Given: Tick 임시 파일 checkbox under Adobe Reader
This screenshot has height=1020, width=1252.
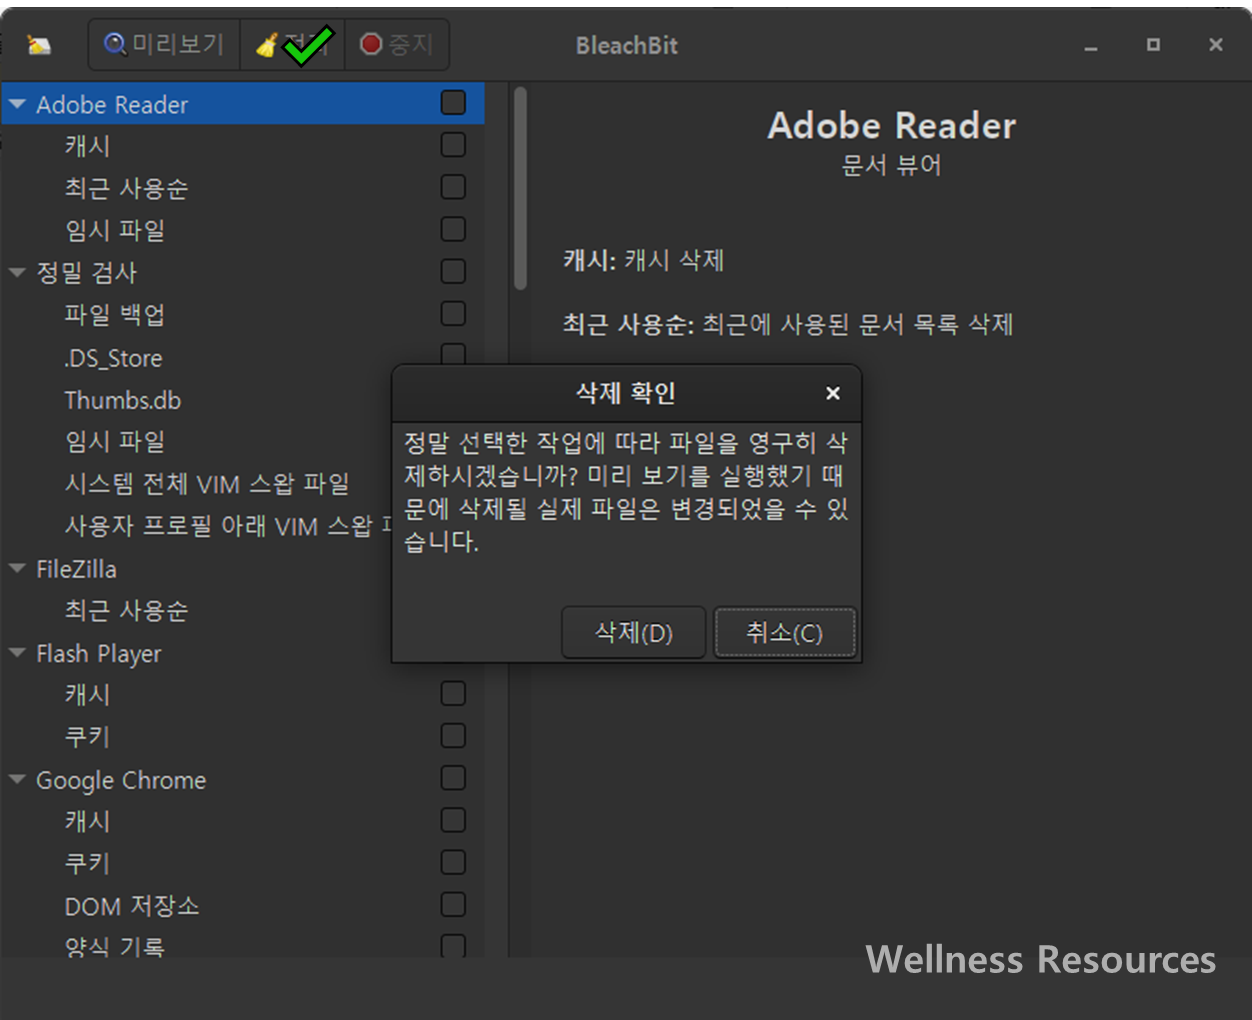Looking at the screenshot, I should (x=453, y=229).
